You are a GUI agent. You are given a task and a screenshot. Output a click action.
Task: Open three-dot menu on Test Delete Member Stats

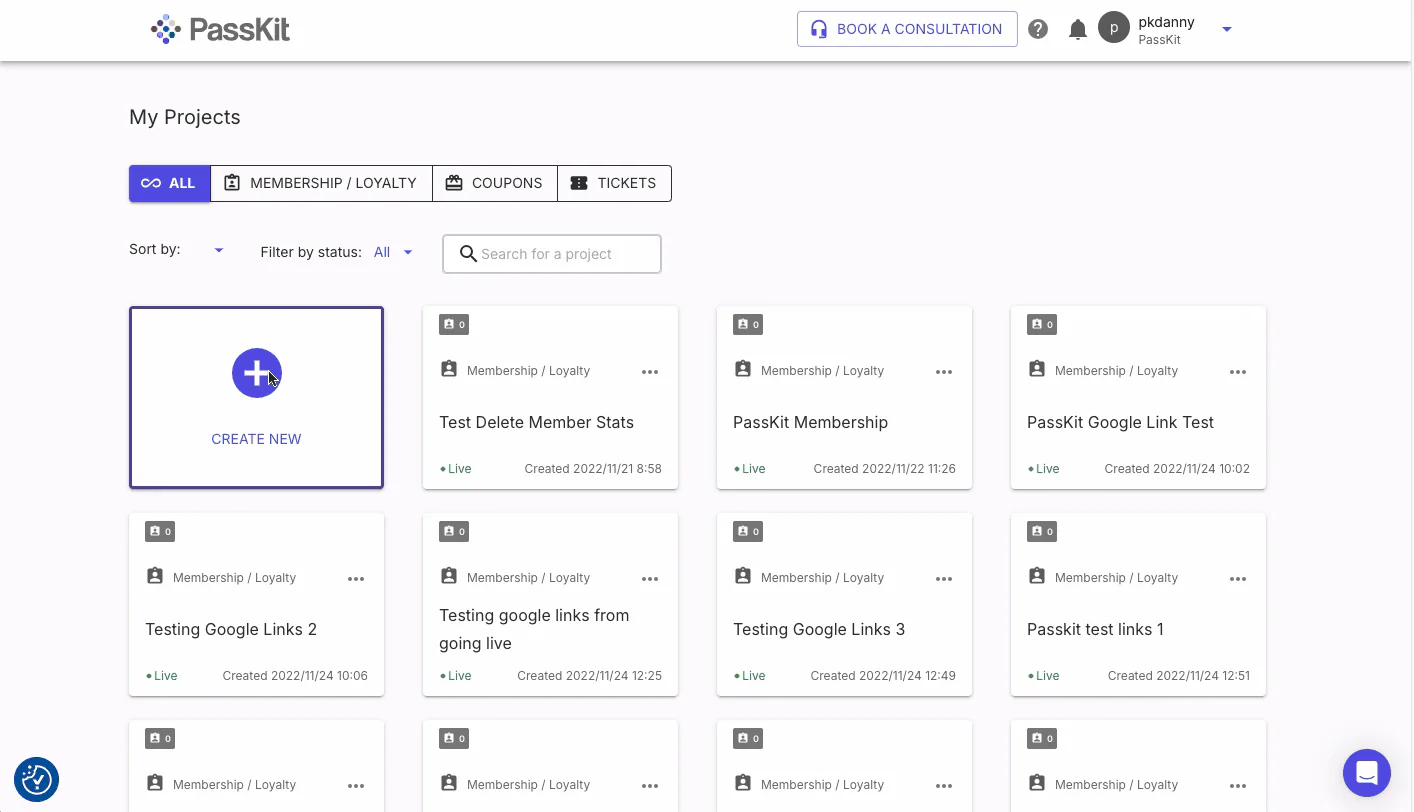point(650,372)
